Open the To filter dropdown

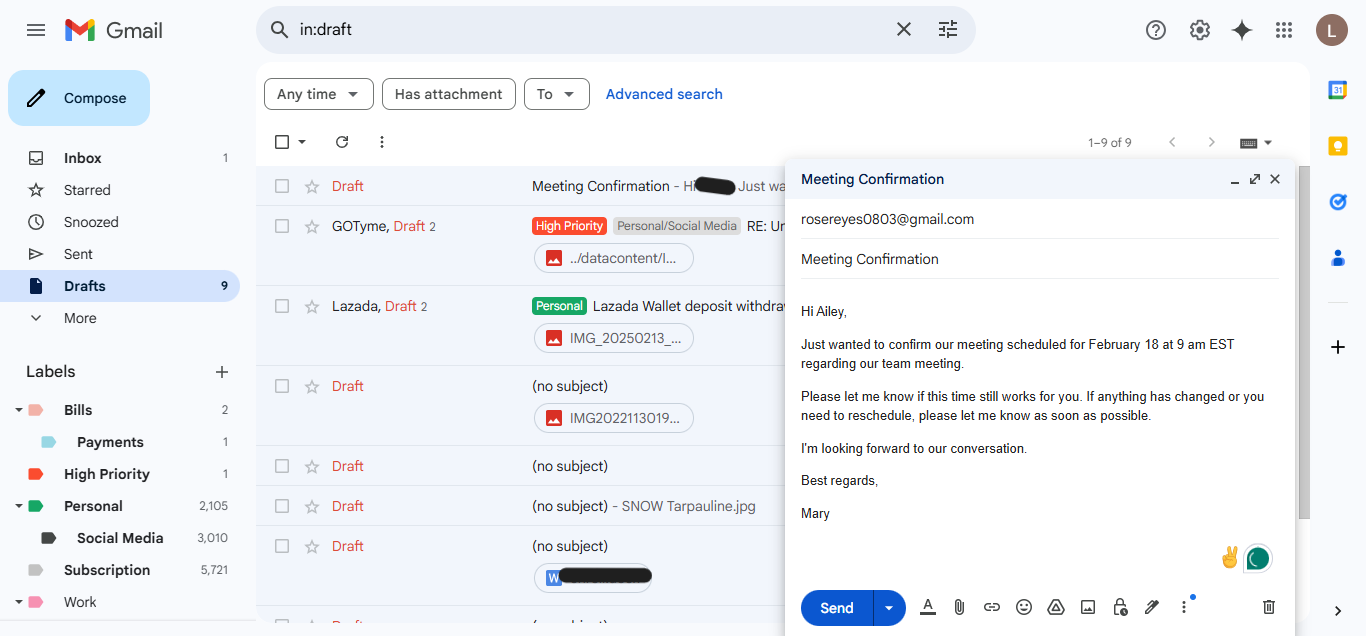coord(556,94)
